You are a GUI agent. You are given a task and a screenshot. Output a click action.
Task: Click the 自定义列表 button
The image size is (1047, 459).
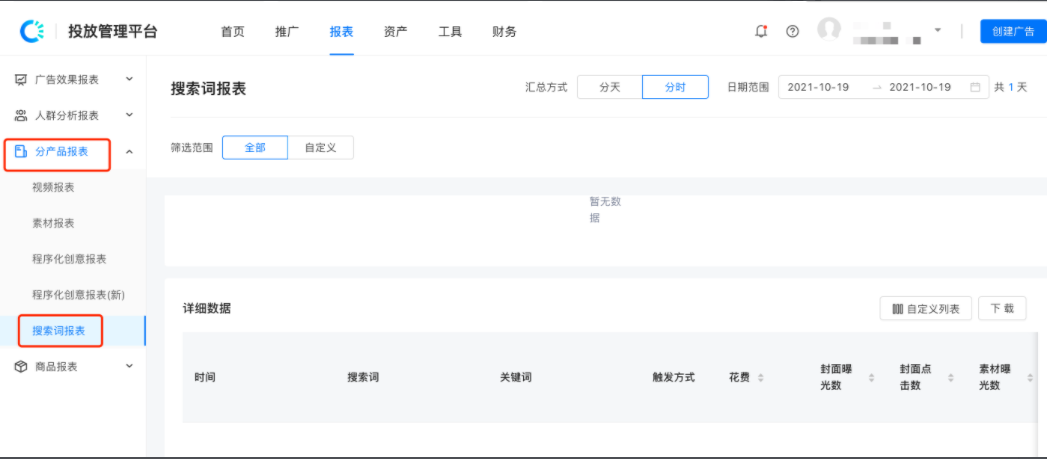pos(926,309)
